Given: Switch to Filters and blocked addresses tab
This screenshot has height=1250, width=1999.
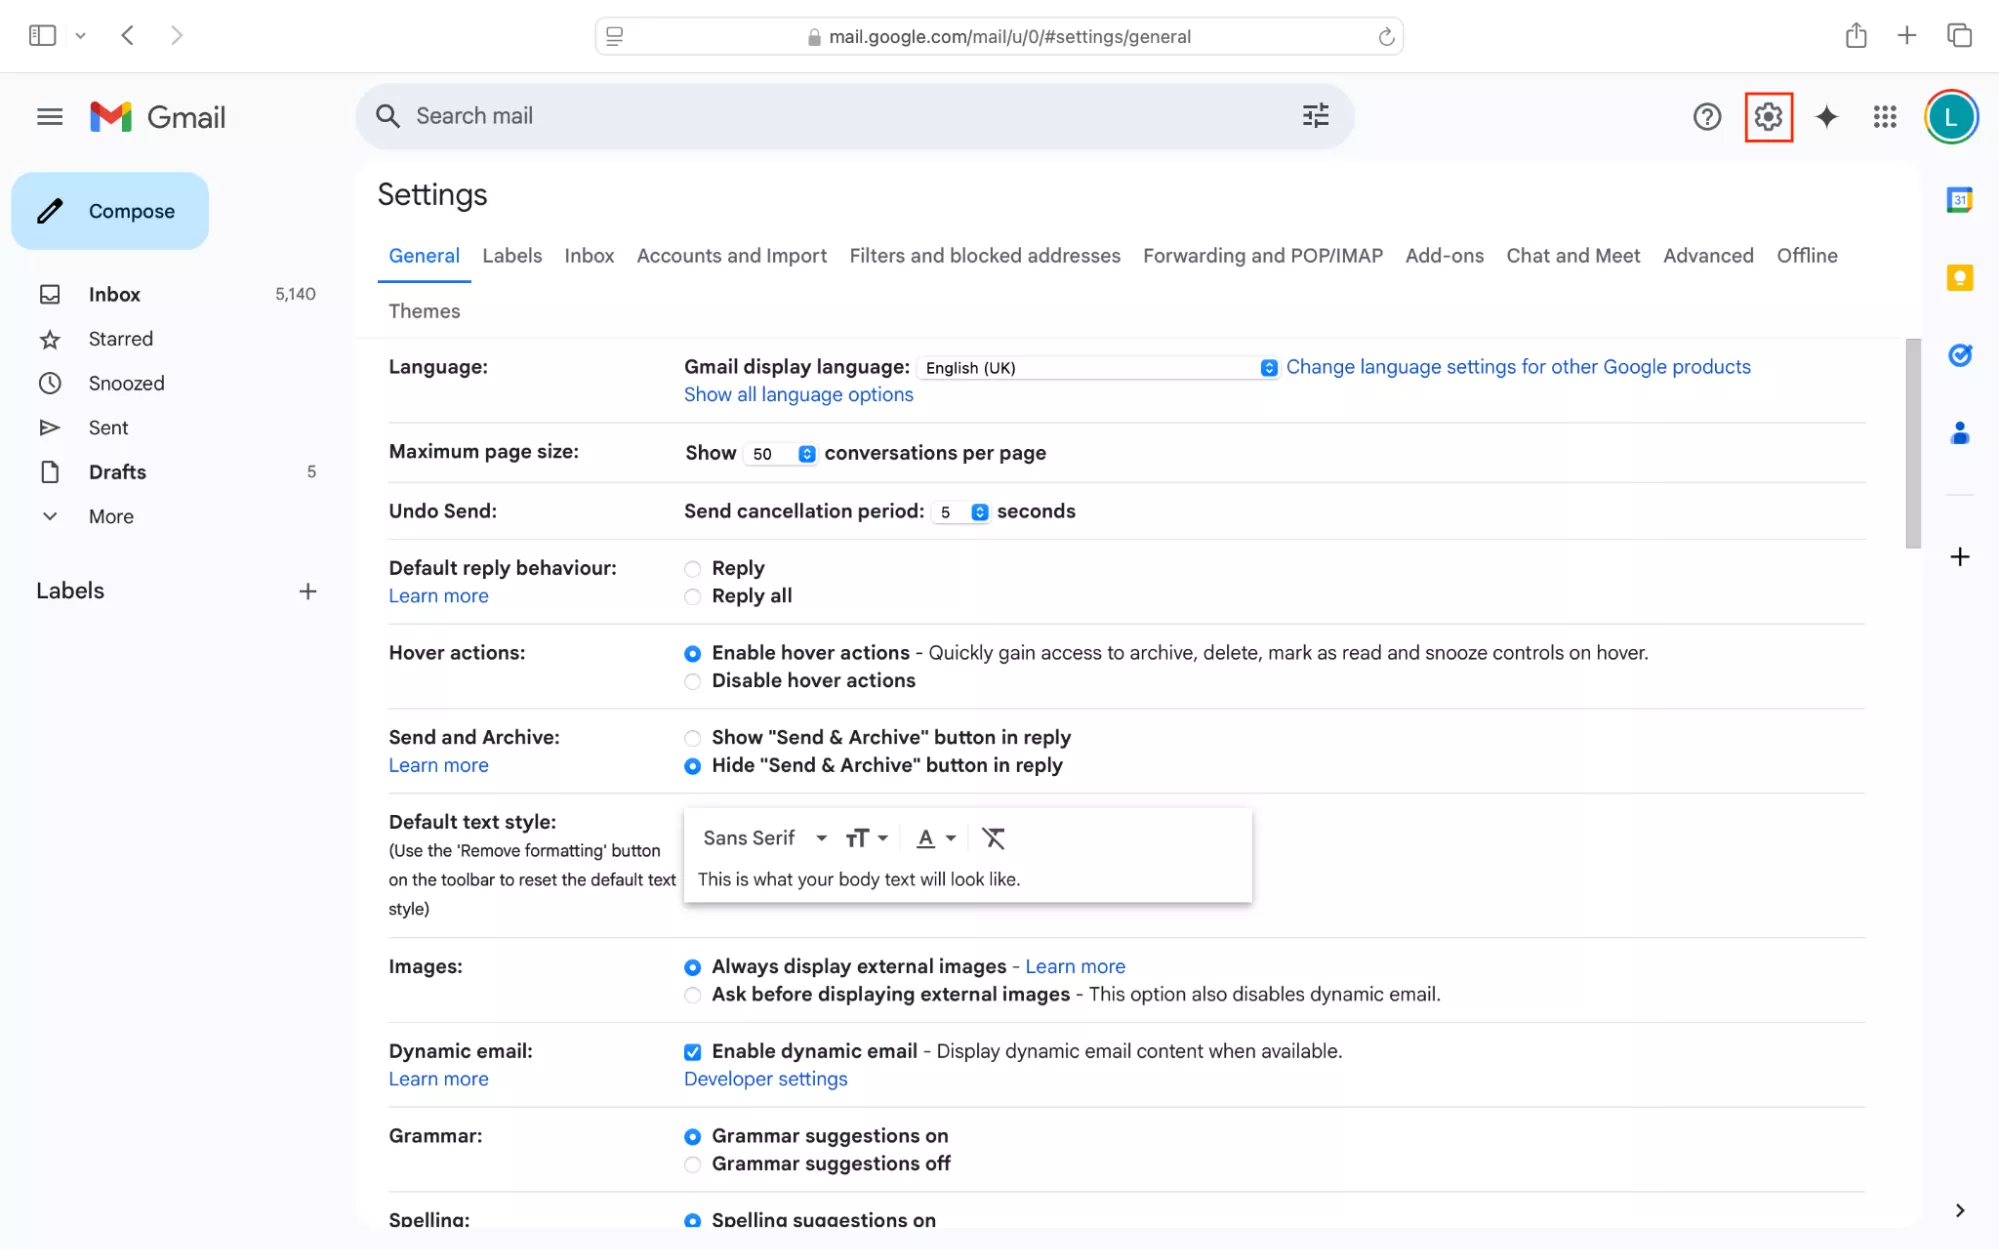Looking at the screenshot, I should point(984,256).
